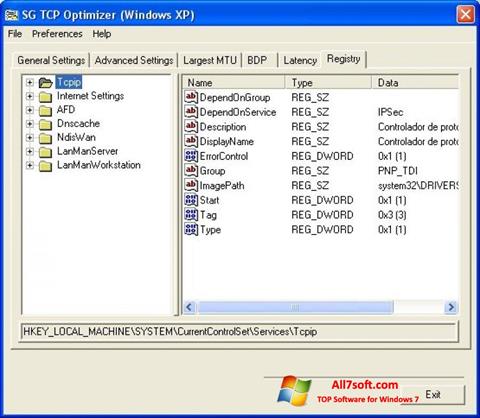The image size is (480, 418).
Task: Click the DWORD icon beside ErrorControl
Action: (191, 156)
